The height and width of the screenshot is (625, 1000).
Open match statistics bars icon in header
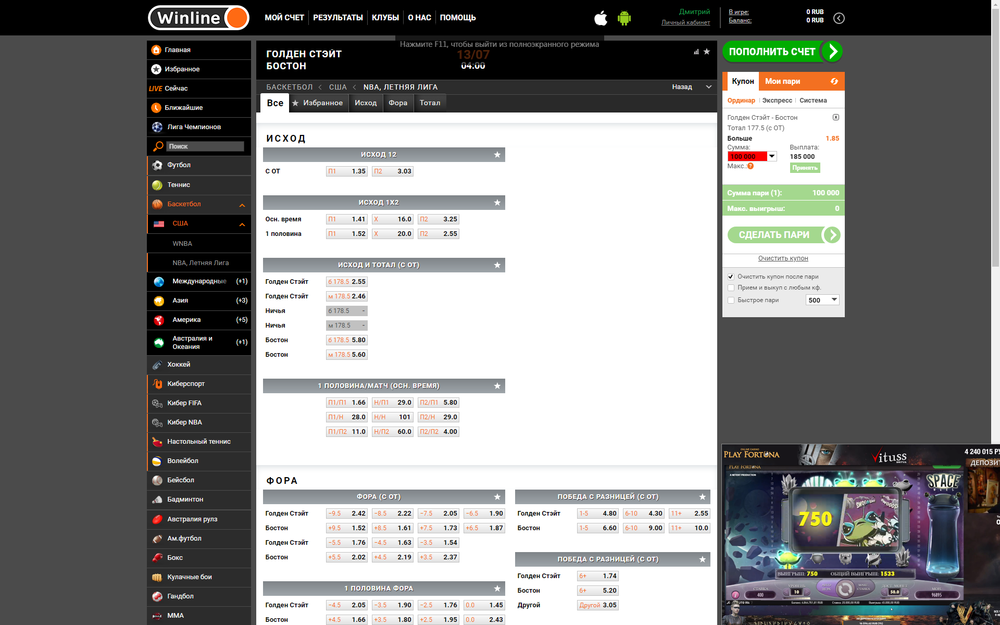coord(696,52)
